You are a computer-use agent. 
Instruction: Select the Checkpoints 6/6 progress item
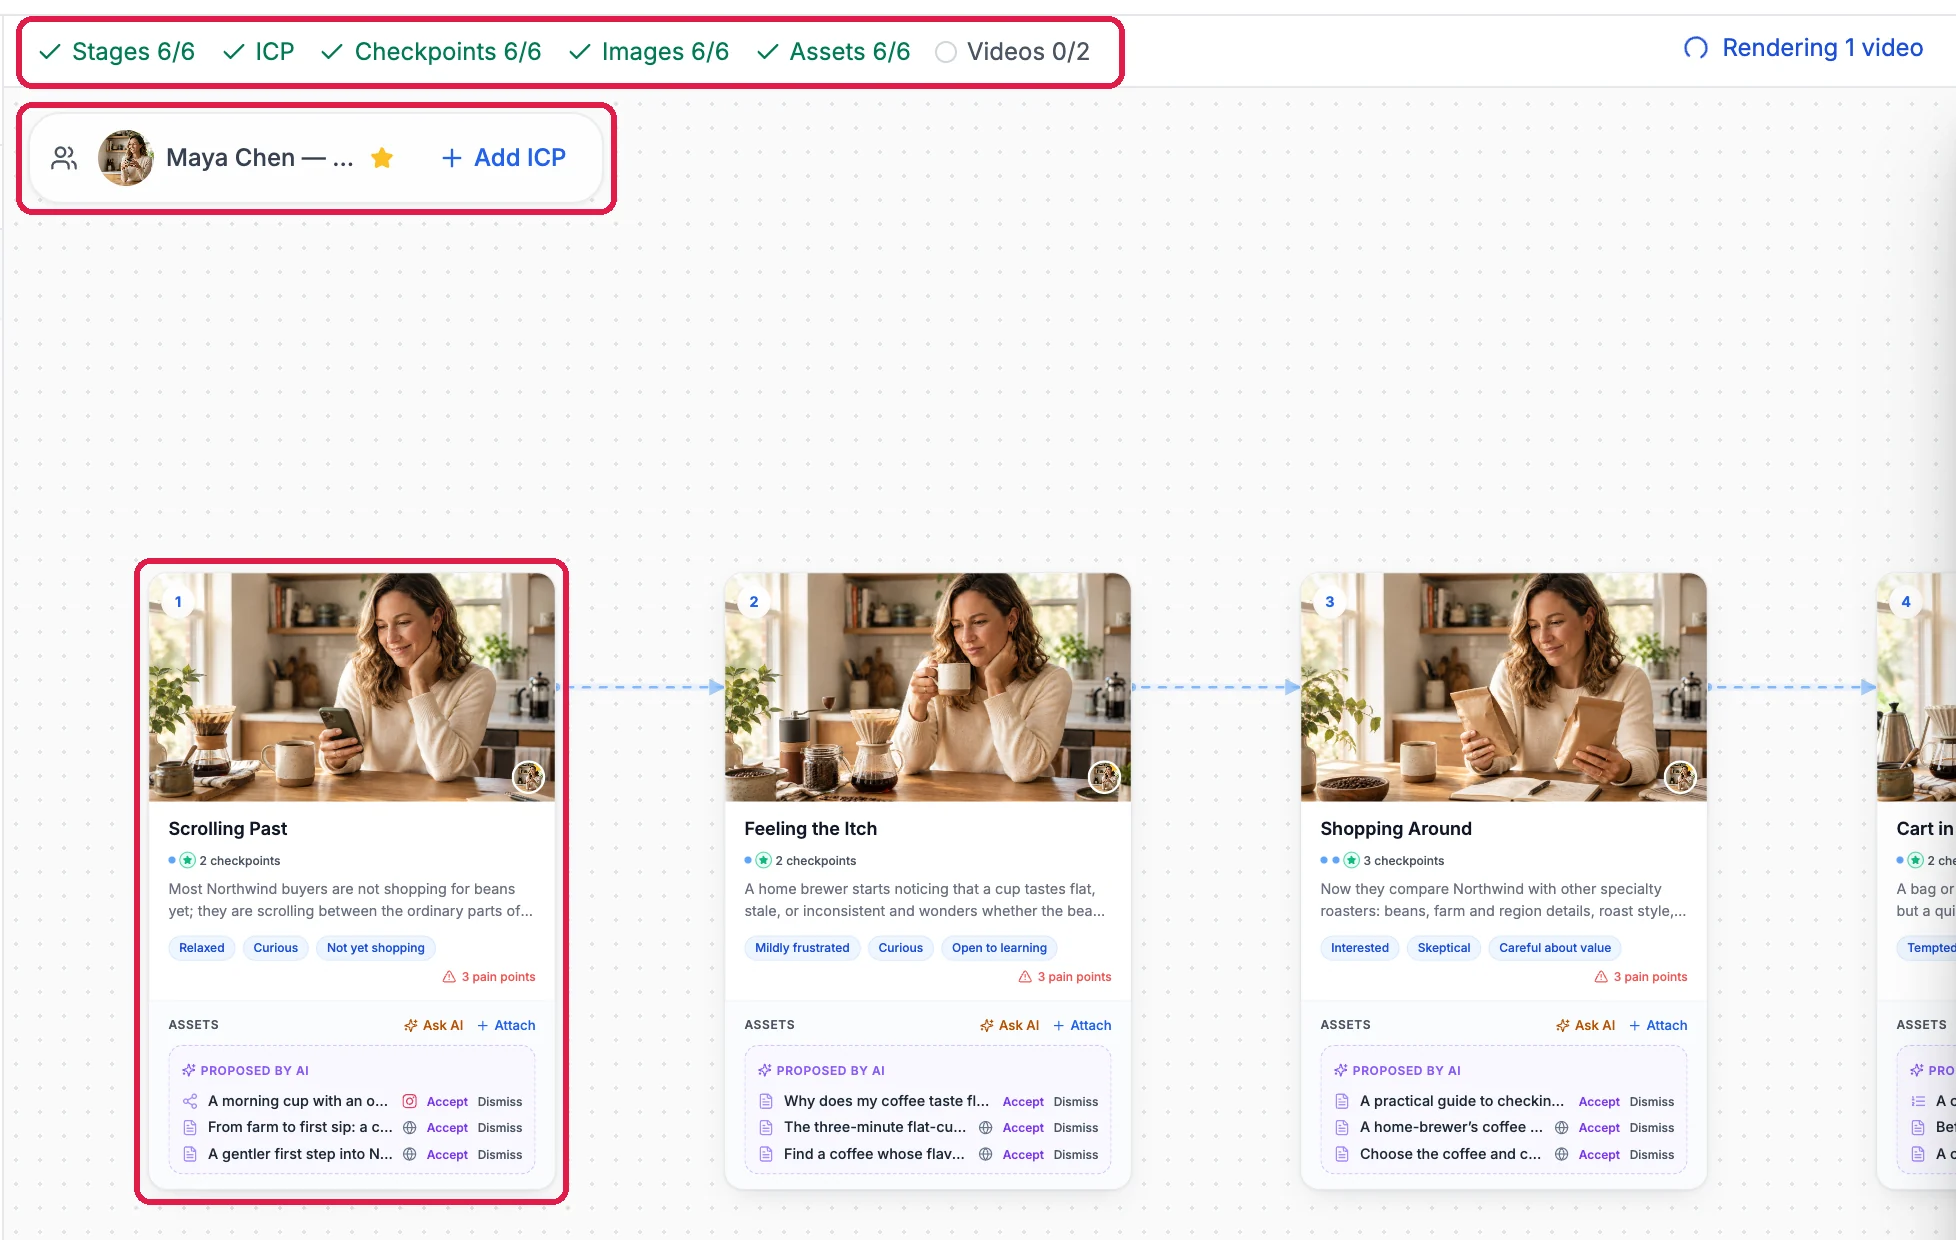point(431,52)
